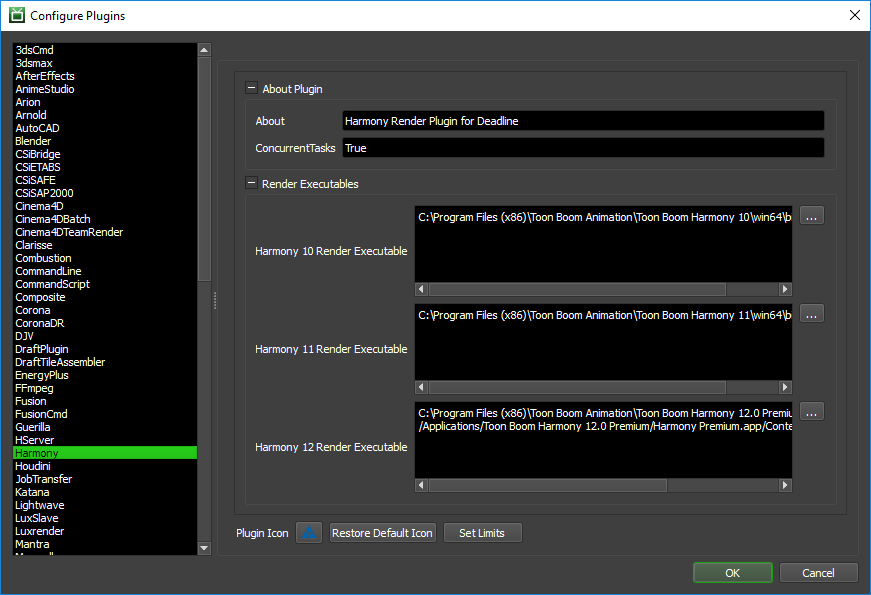The width and height of the screenshot is (871, 595).
Task: Select AfterEffects plugin
Action: pos(104,76)
